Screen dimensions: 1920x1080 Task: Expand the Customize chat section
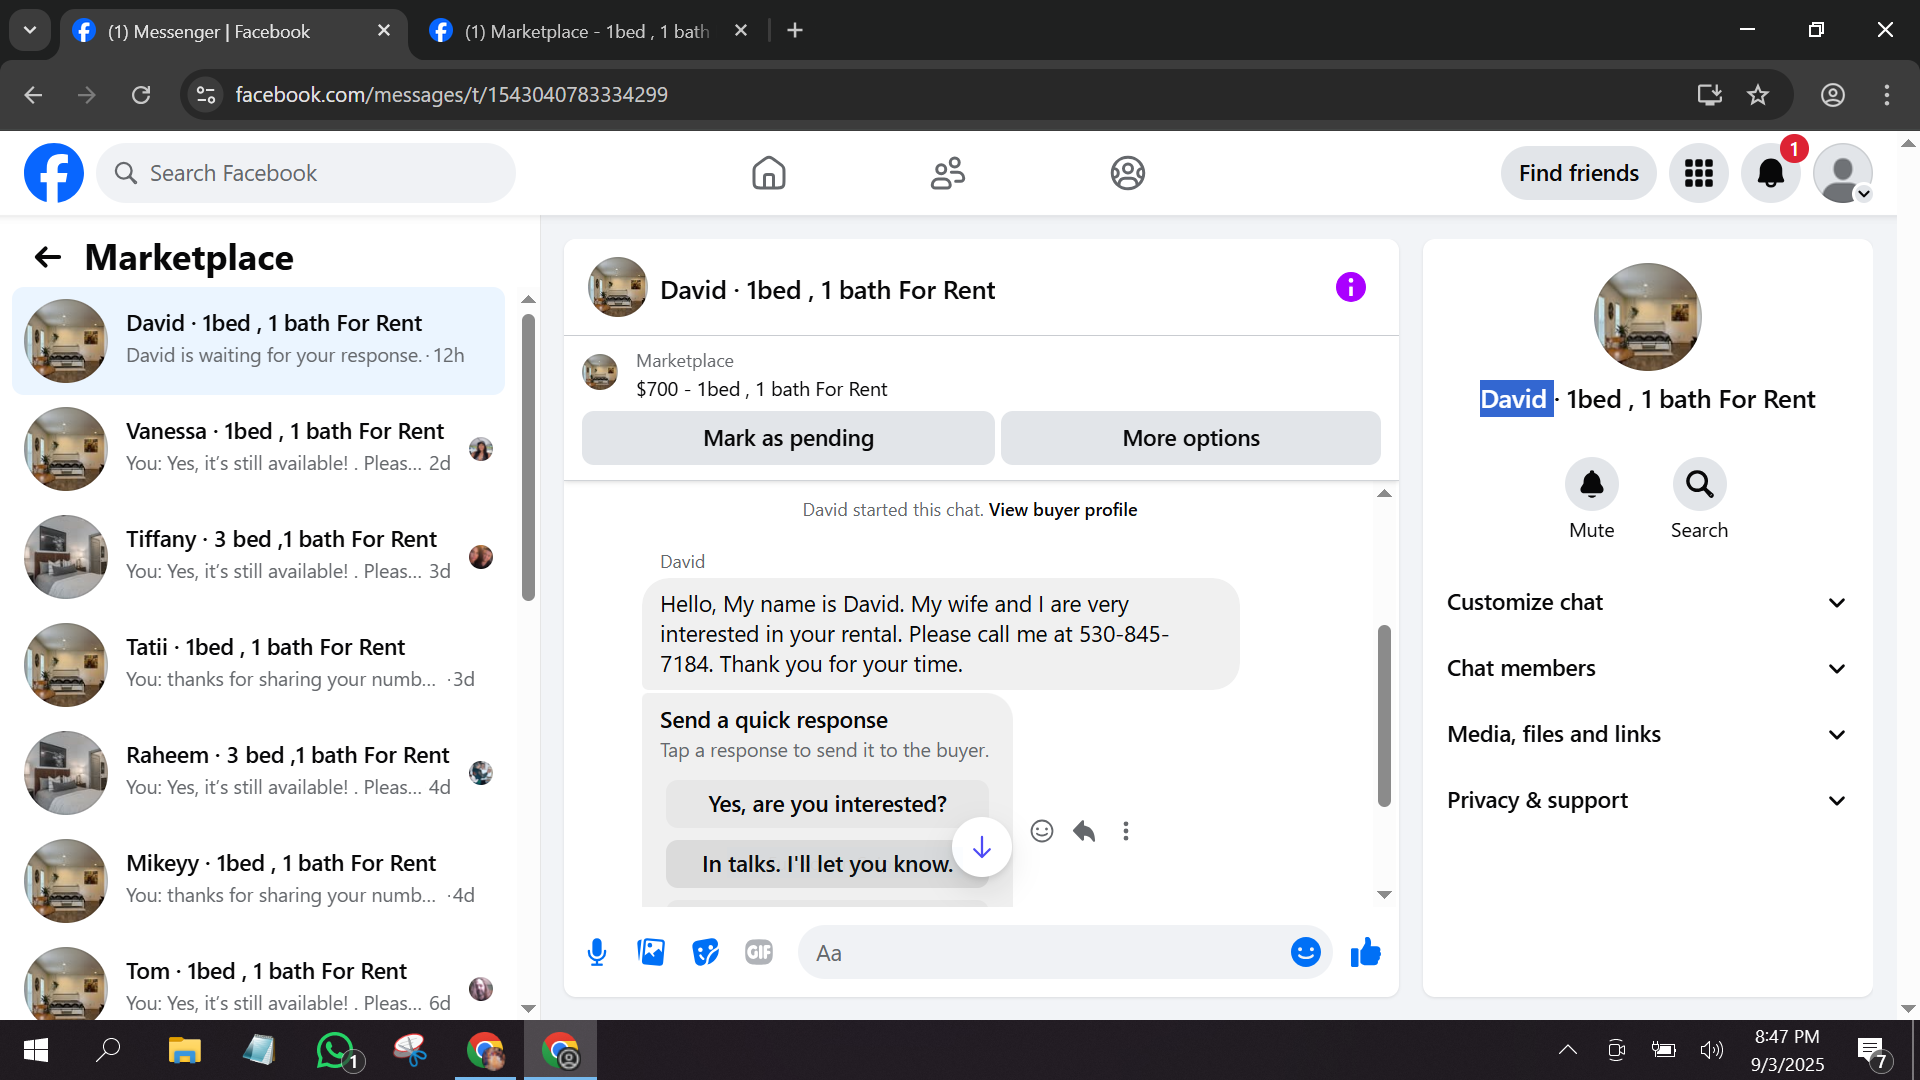pos(1647,602)
